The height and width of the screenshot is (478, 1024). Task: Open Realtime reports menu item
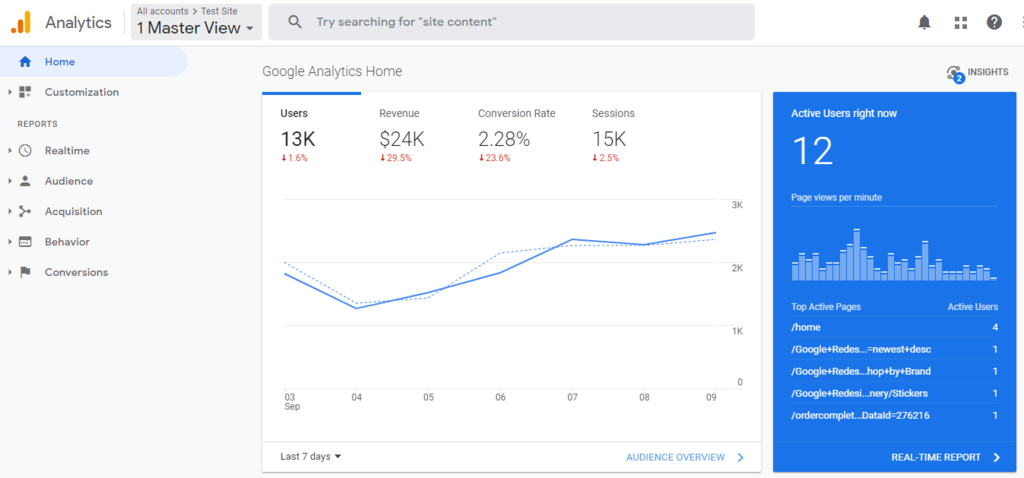pyautogui.click(x=67, y=151)
